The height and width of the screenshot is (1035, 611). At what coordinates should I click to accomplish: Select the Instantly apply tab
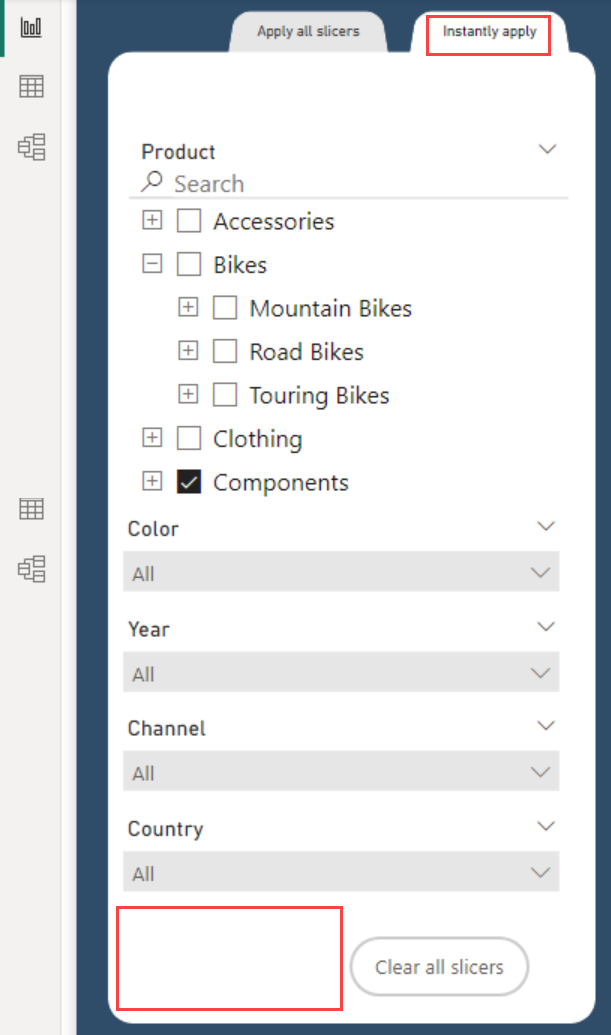(x=489, y=32)
